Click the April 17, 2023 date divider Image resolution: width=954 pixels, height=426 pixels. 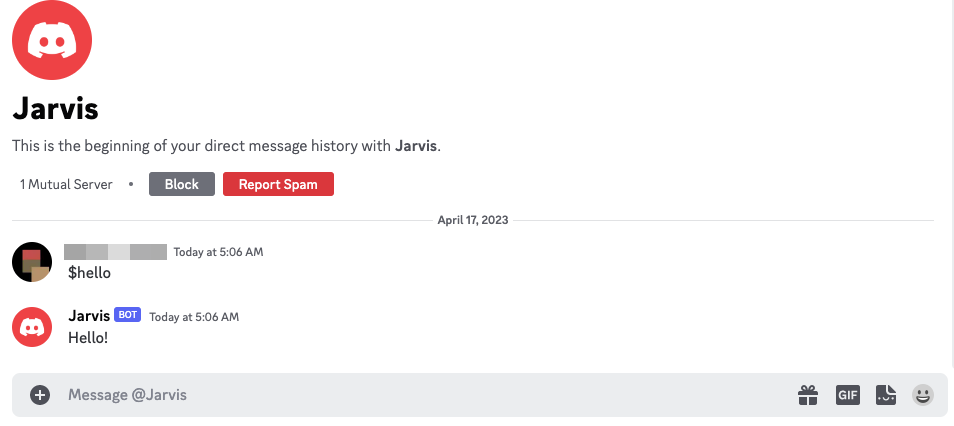tap(472, 220)
